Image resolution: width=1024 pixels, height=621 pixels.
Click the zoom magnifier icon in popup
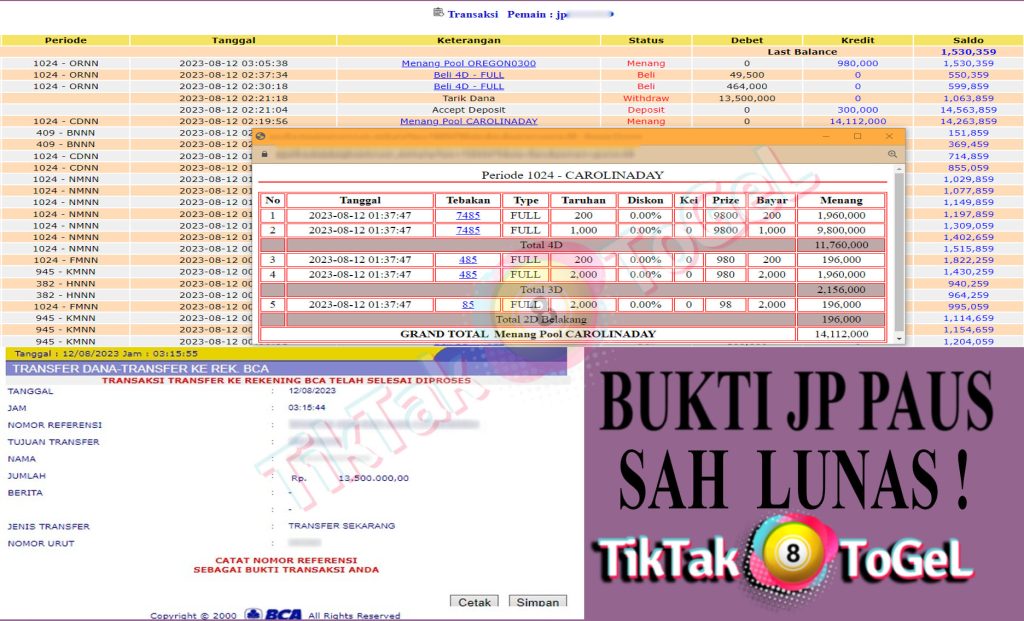[x=892, y=155]
